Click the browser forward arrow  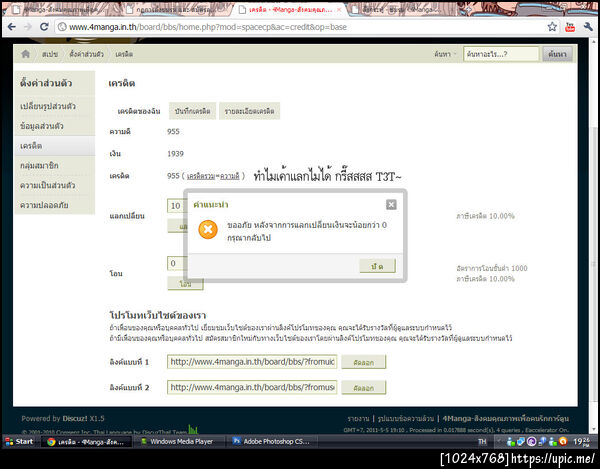28,27
